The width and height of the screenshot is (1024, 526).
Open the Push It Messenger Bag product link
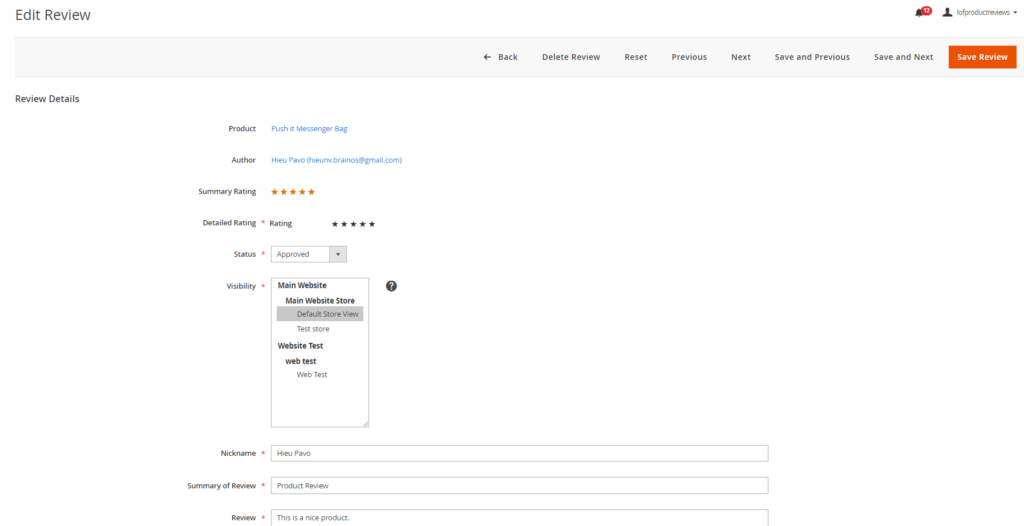309,129
